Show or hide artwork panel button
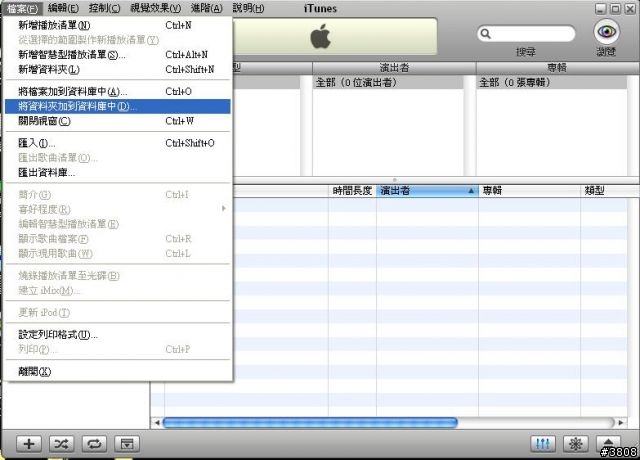 pyautogui.click(x=127, y=444)
